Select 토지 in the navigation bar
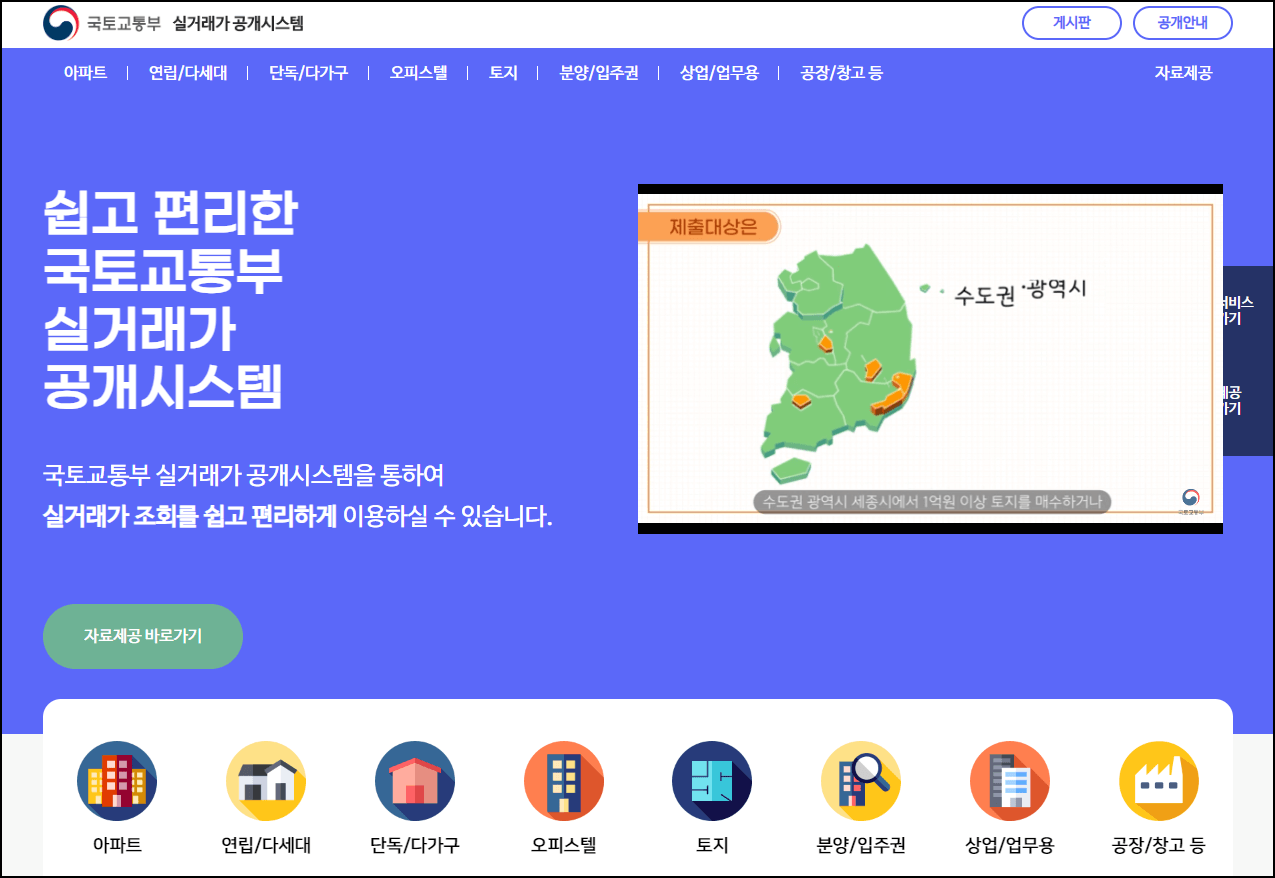The height and width of the screenshot is (878, 1275). coord(503,73)
